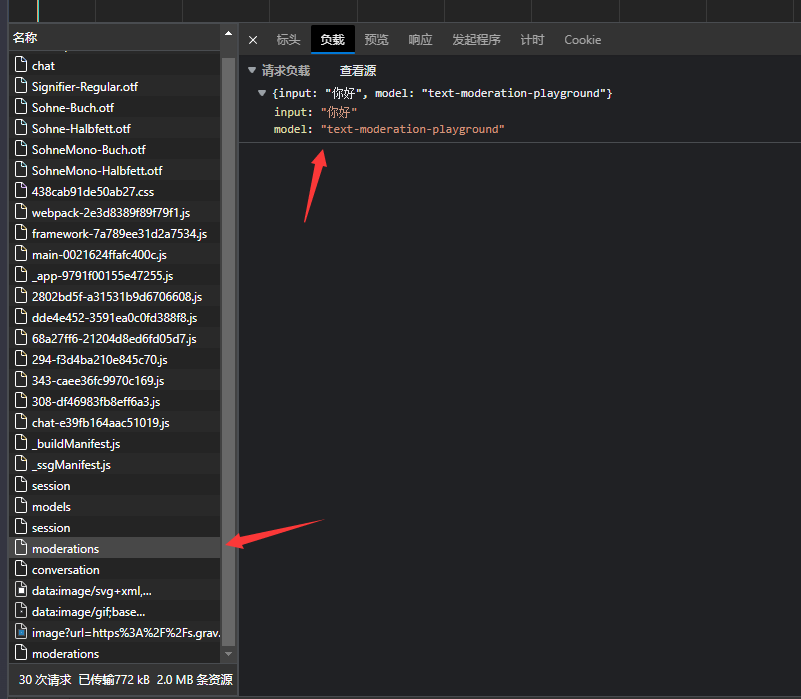Collapse the 请求负载 section
This screenshot has width=801, height=699.
pyautogui.click(x=252, y=70)
